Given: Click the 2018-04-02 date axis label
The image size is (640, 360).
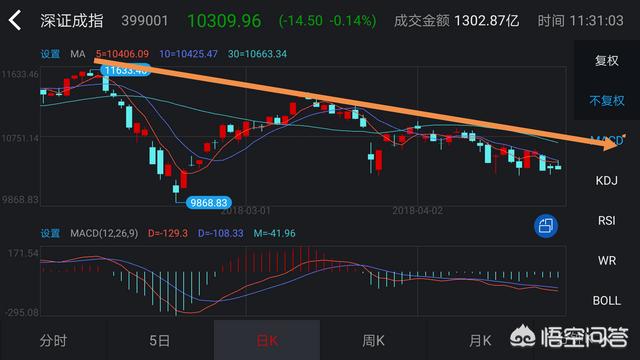Looking at the screenshot, I should (x=418, y=211).
